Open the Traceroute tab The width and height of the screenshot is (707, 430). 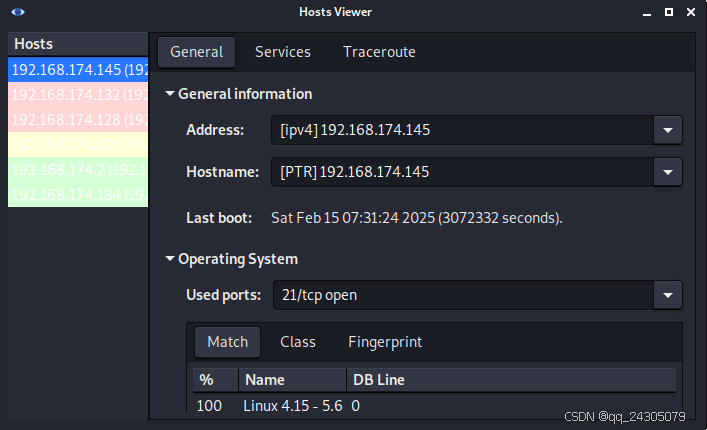point(379,52)
